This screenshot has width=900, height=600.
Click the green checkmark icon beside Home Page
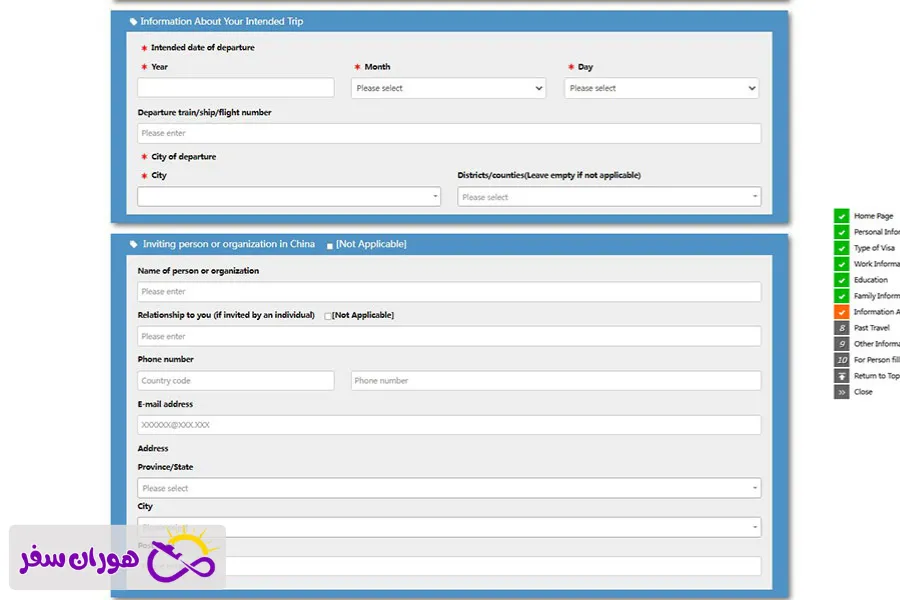point(841,216)
